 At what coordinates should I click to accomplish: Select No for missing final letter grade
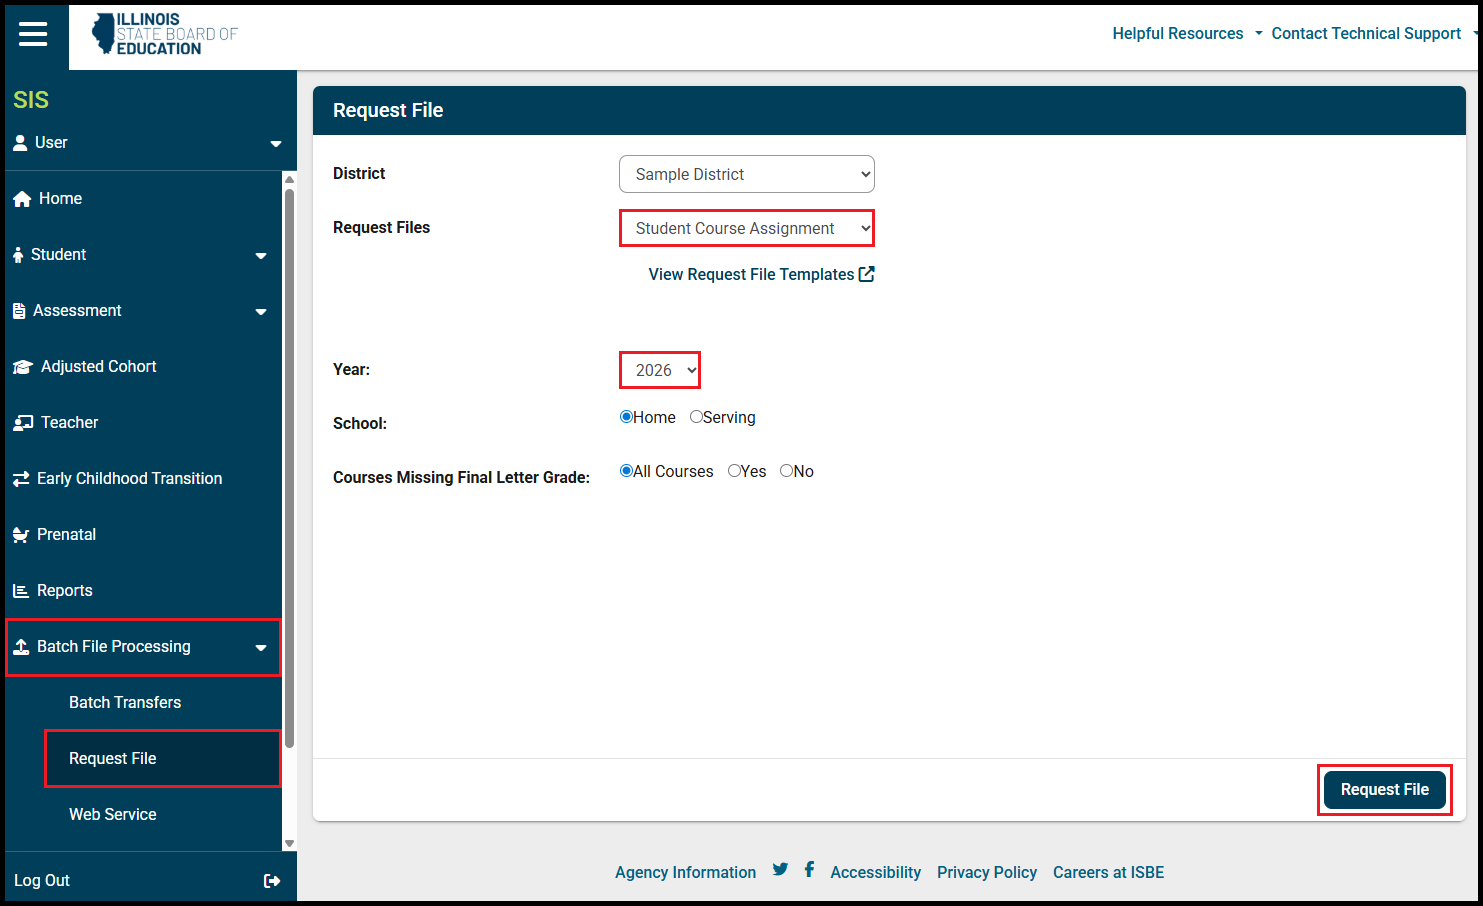(786, 471)
